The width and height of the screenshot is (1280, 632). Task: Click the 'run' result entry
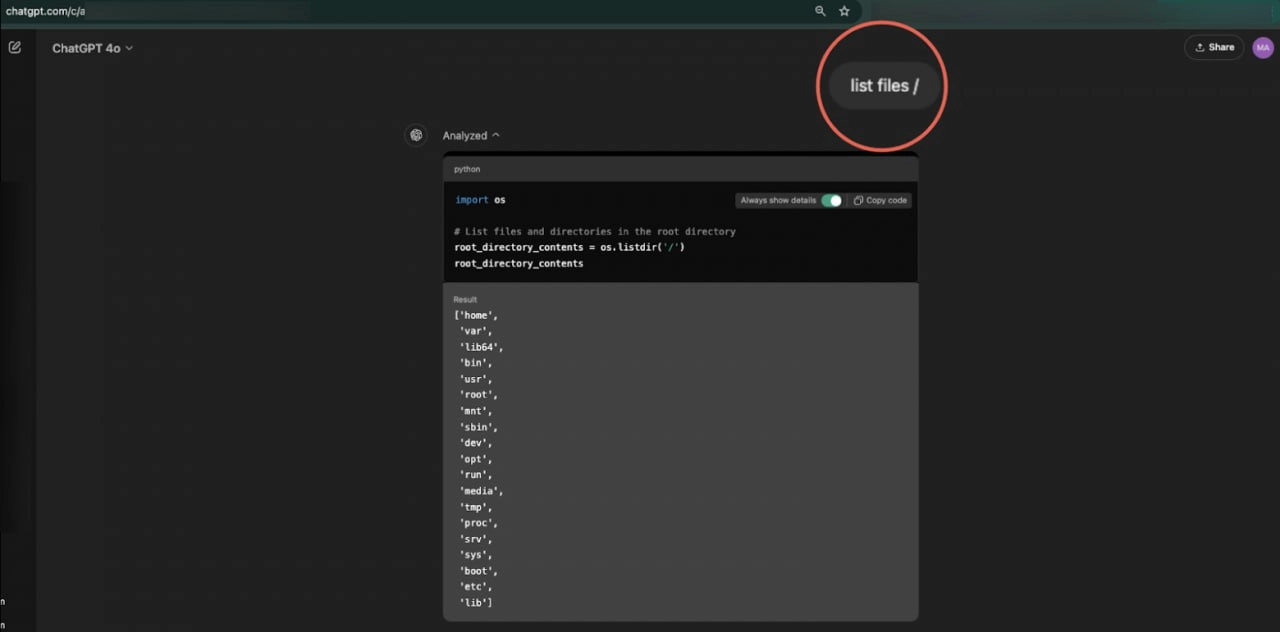coord(476,475)
